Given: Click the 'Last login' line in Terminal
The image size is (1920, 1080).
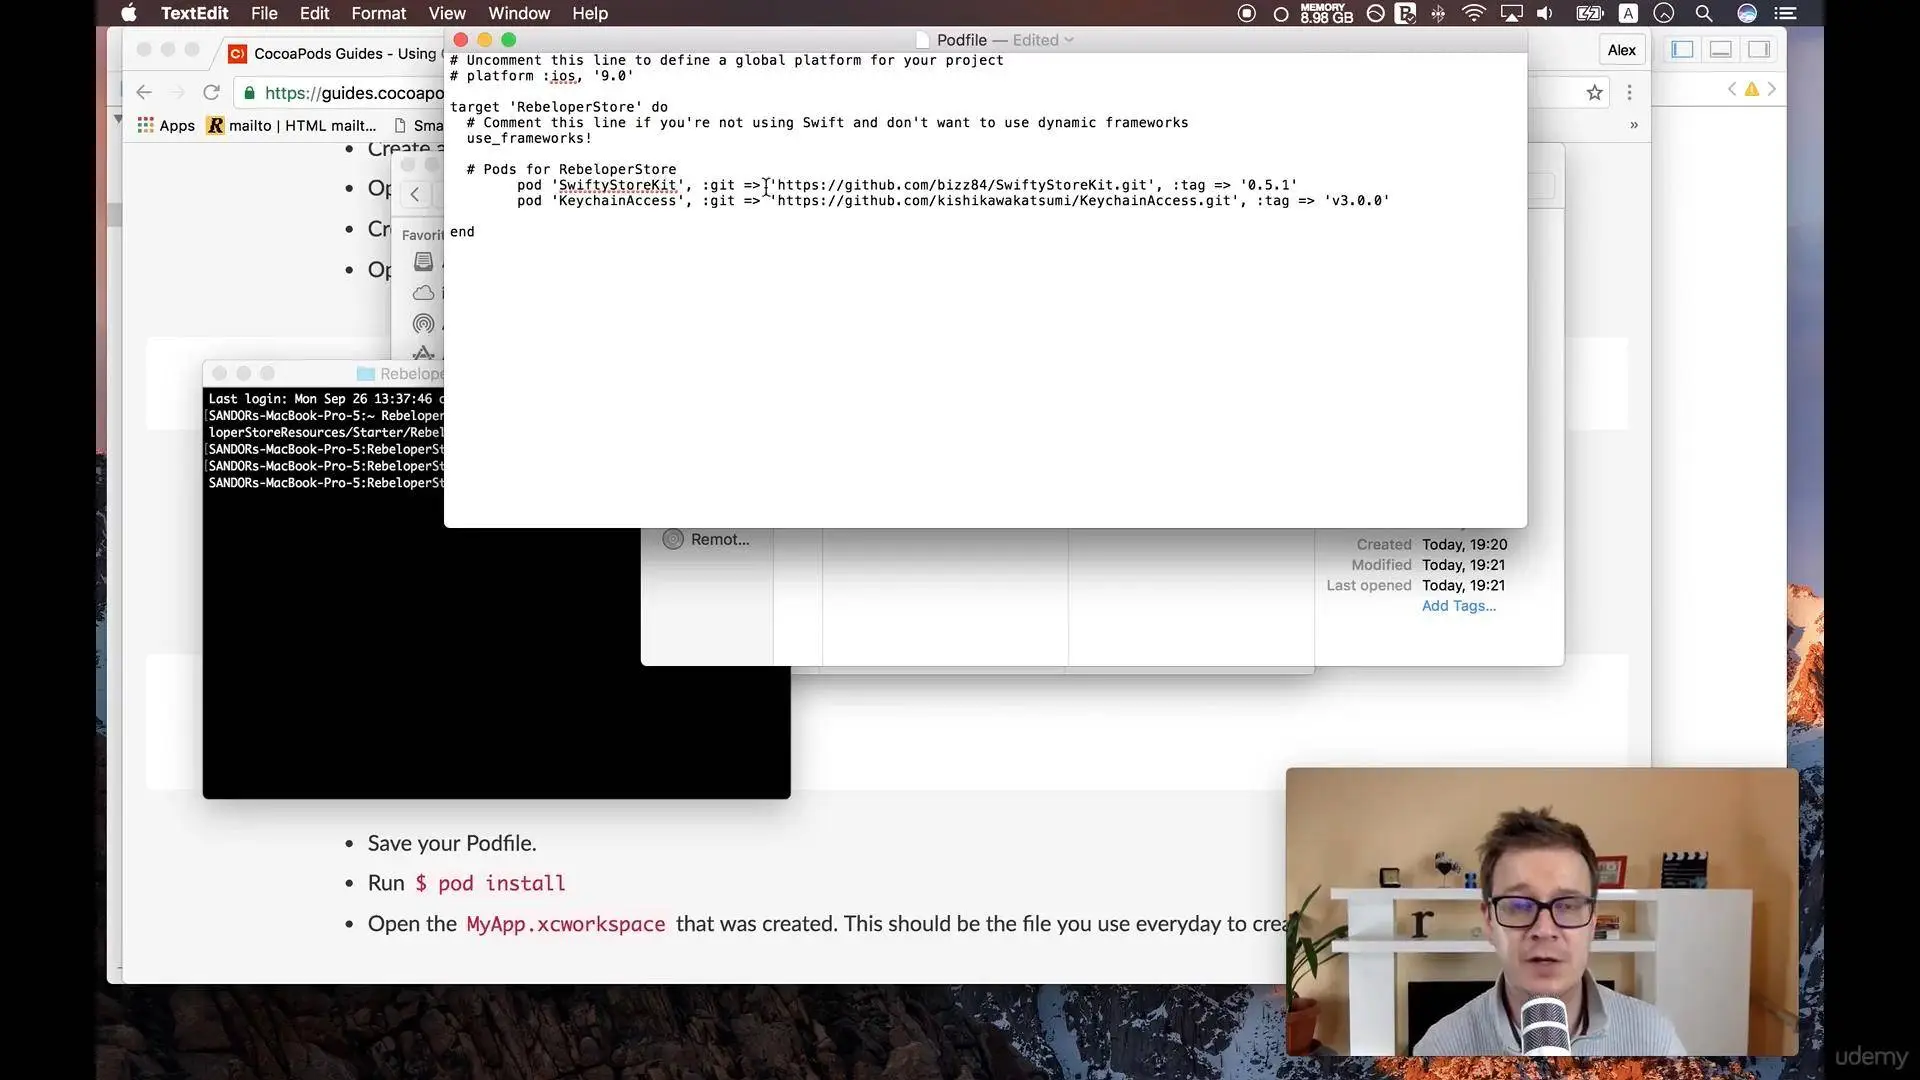Looking at the screenshot, I should point(326,399).
